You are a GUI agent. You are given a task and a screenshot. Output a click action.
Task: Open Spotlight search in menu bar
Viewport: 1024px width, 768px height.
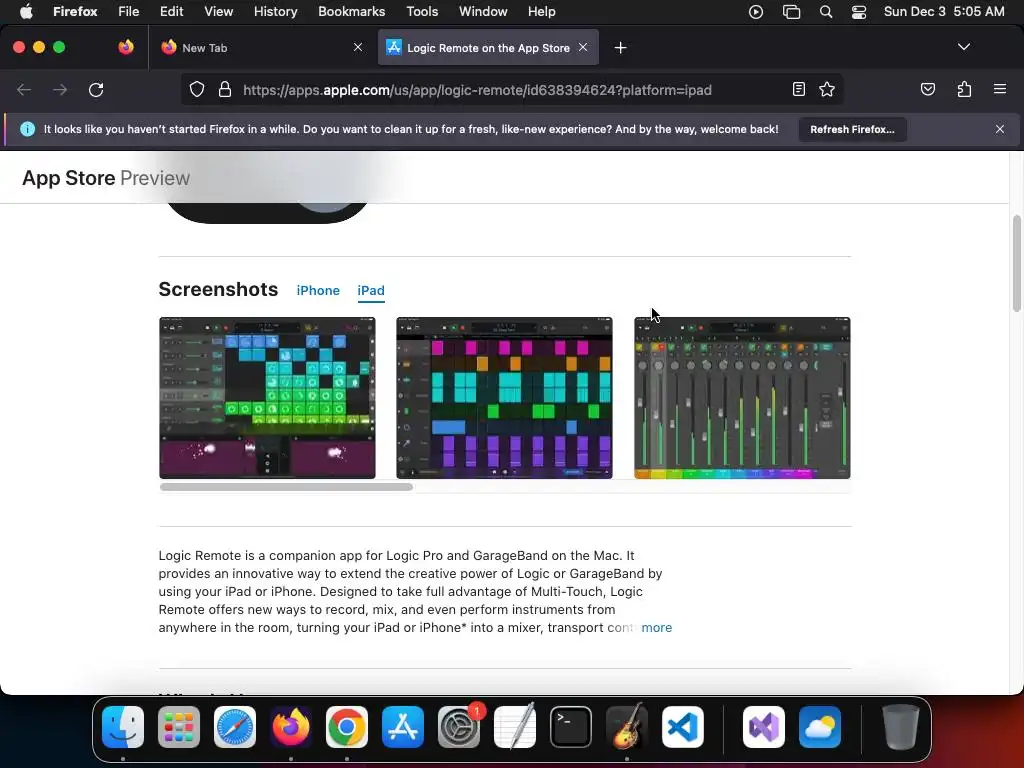tap(825, 12)
